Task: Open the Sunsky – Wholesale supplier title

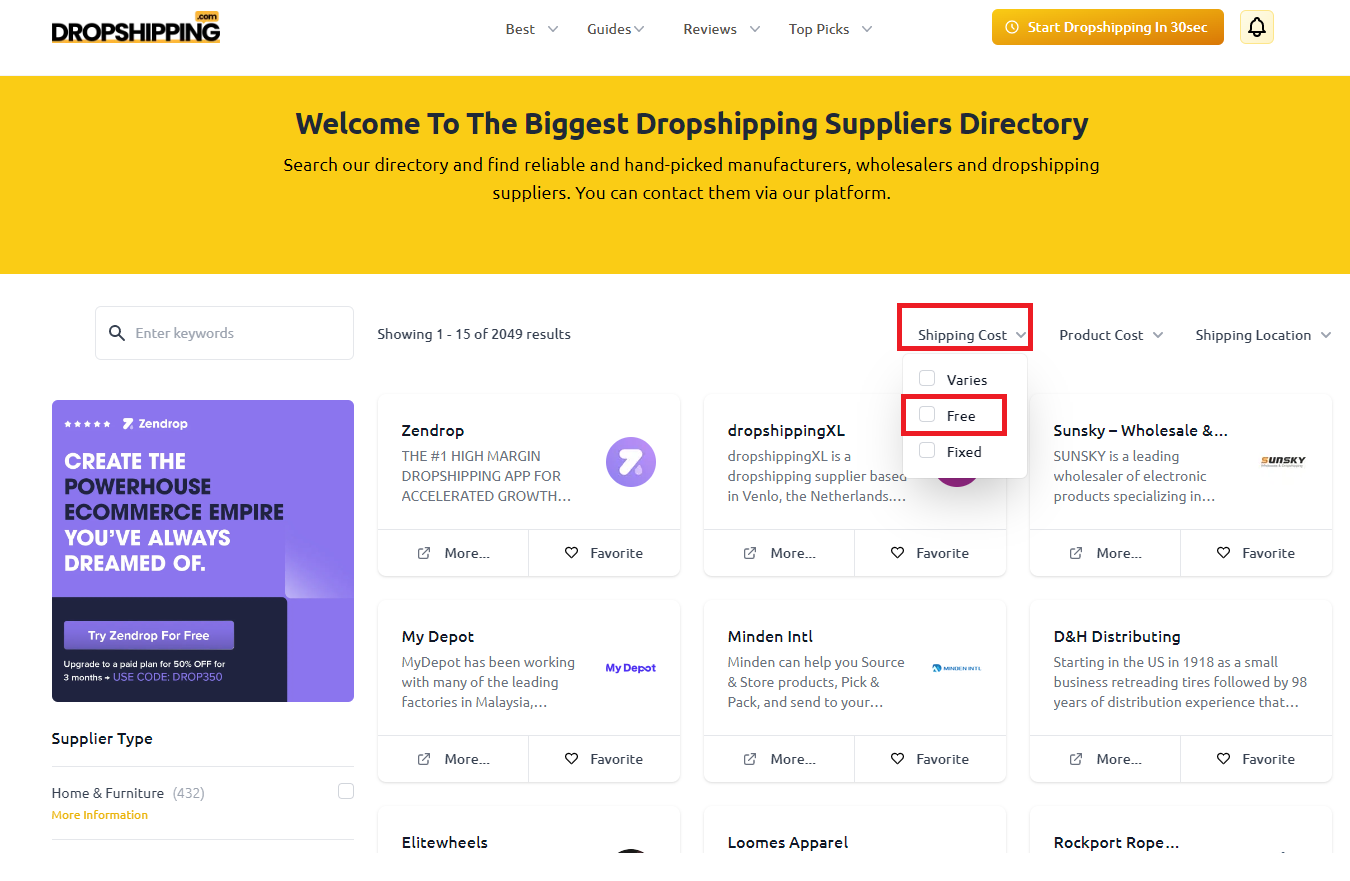Action: 1140,430
